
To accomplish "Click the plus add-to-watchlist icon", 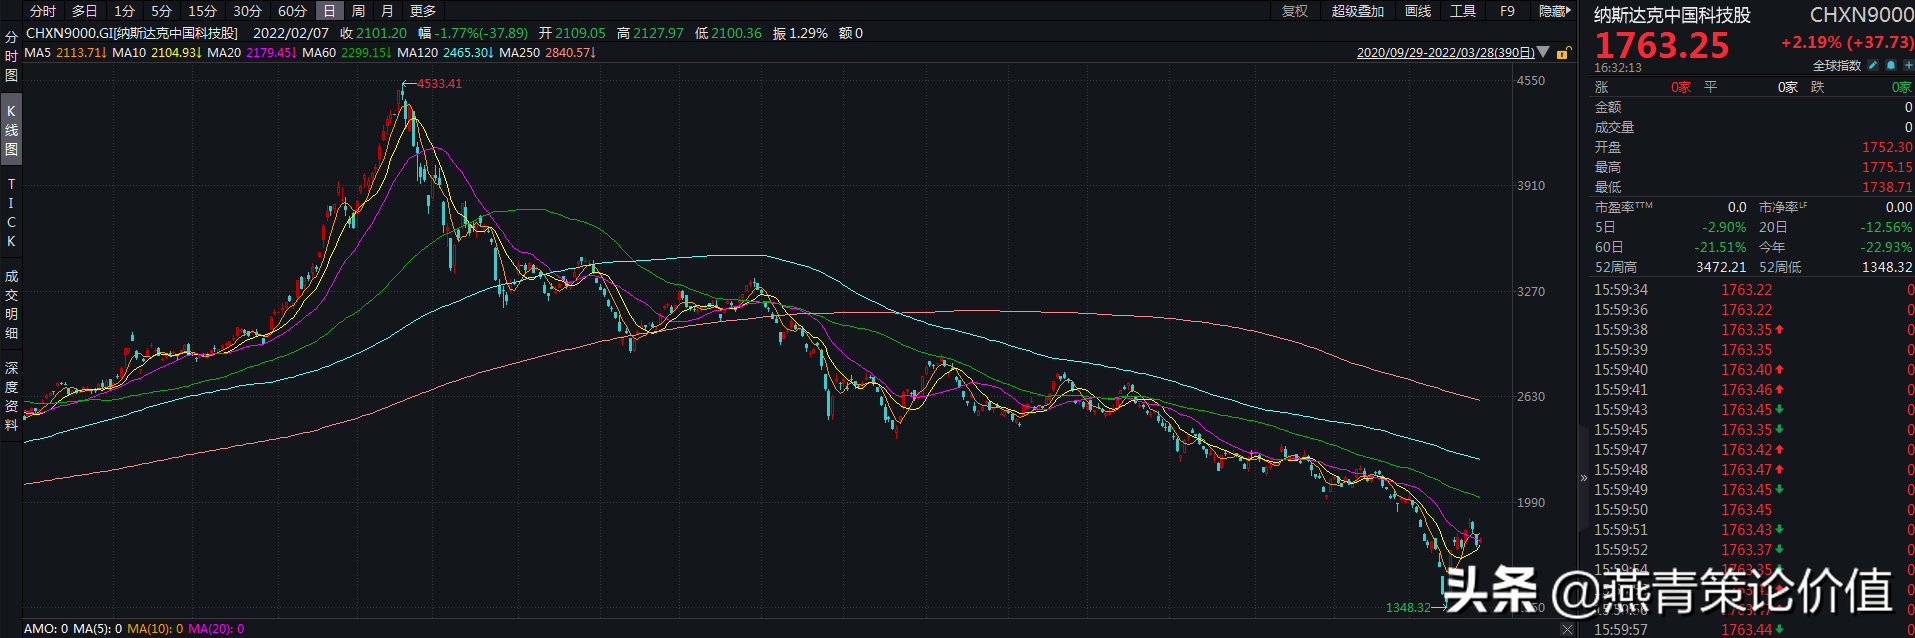I will (1908, 65).
